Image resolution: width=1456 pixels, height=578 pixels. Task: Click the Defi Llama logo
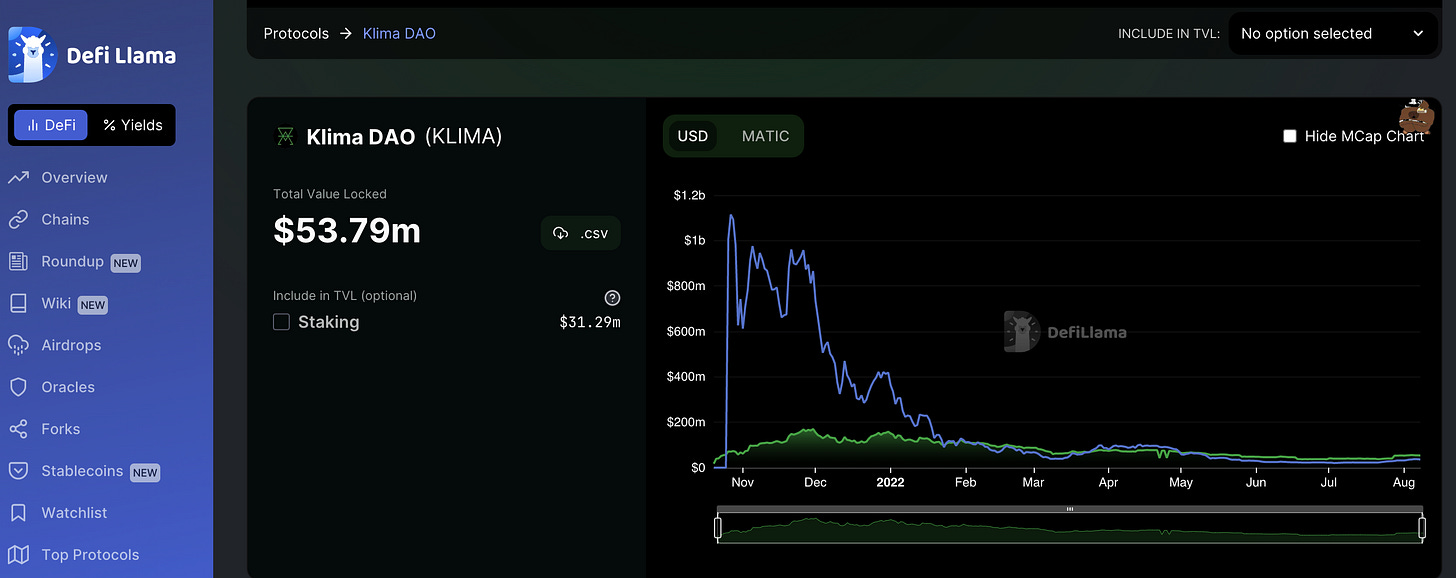click(x=93, y=55)
